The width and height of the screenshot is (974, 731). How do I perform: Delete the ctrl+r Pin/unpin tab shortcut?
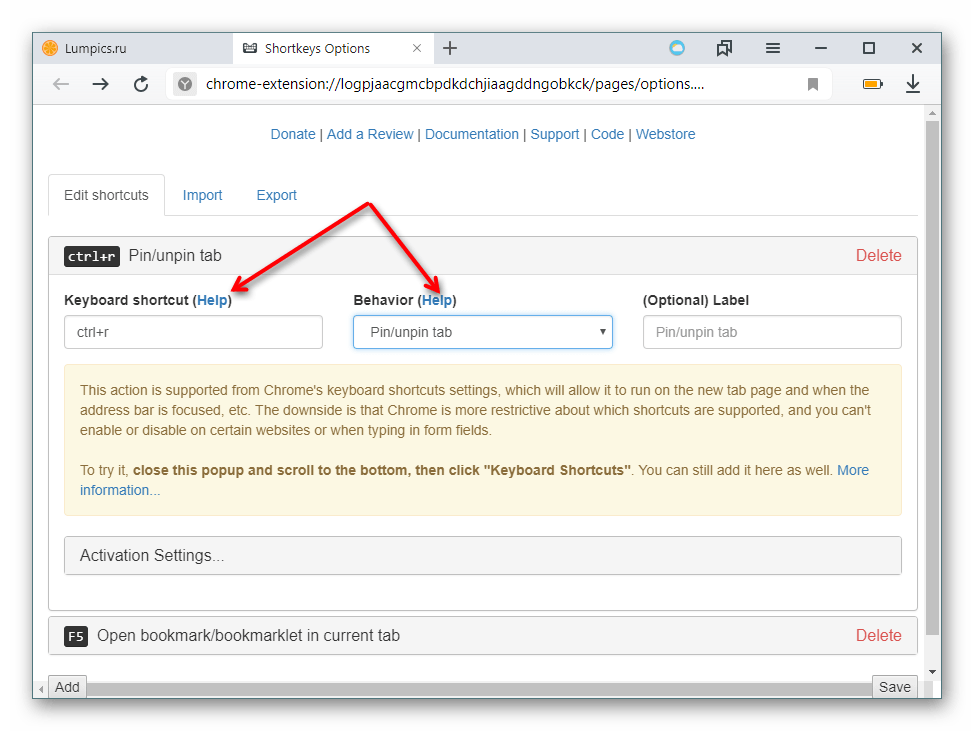pos(878,256)
